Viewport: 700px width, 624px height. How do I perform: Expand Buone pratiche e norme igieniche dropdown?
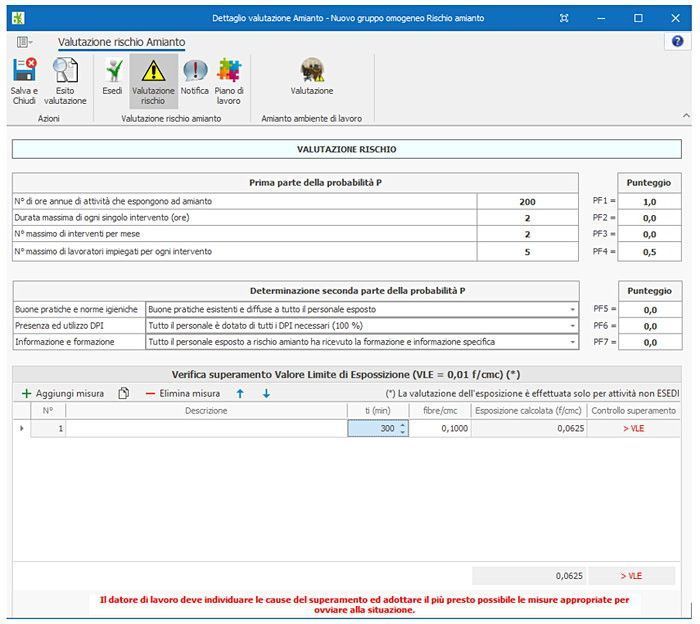coord(573,310)
